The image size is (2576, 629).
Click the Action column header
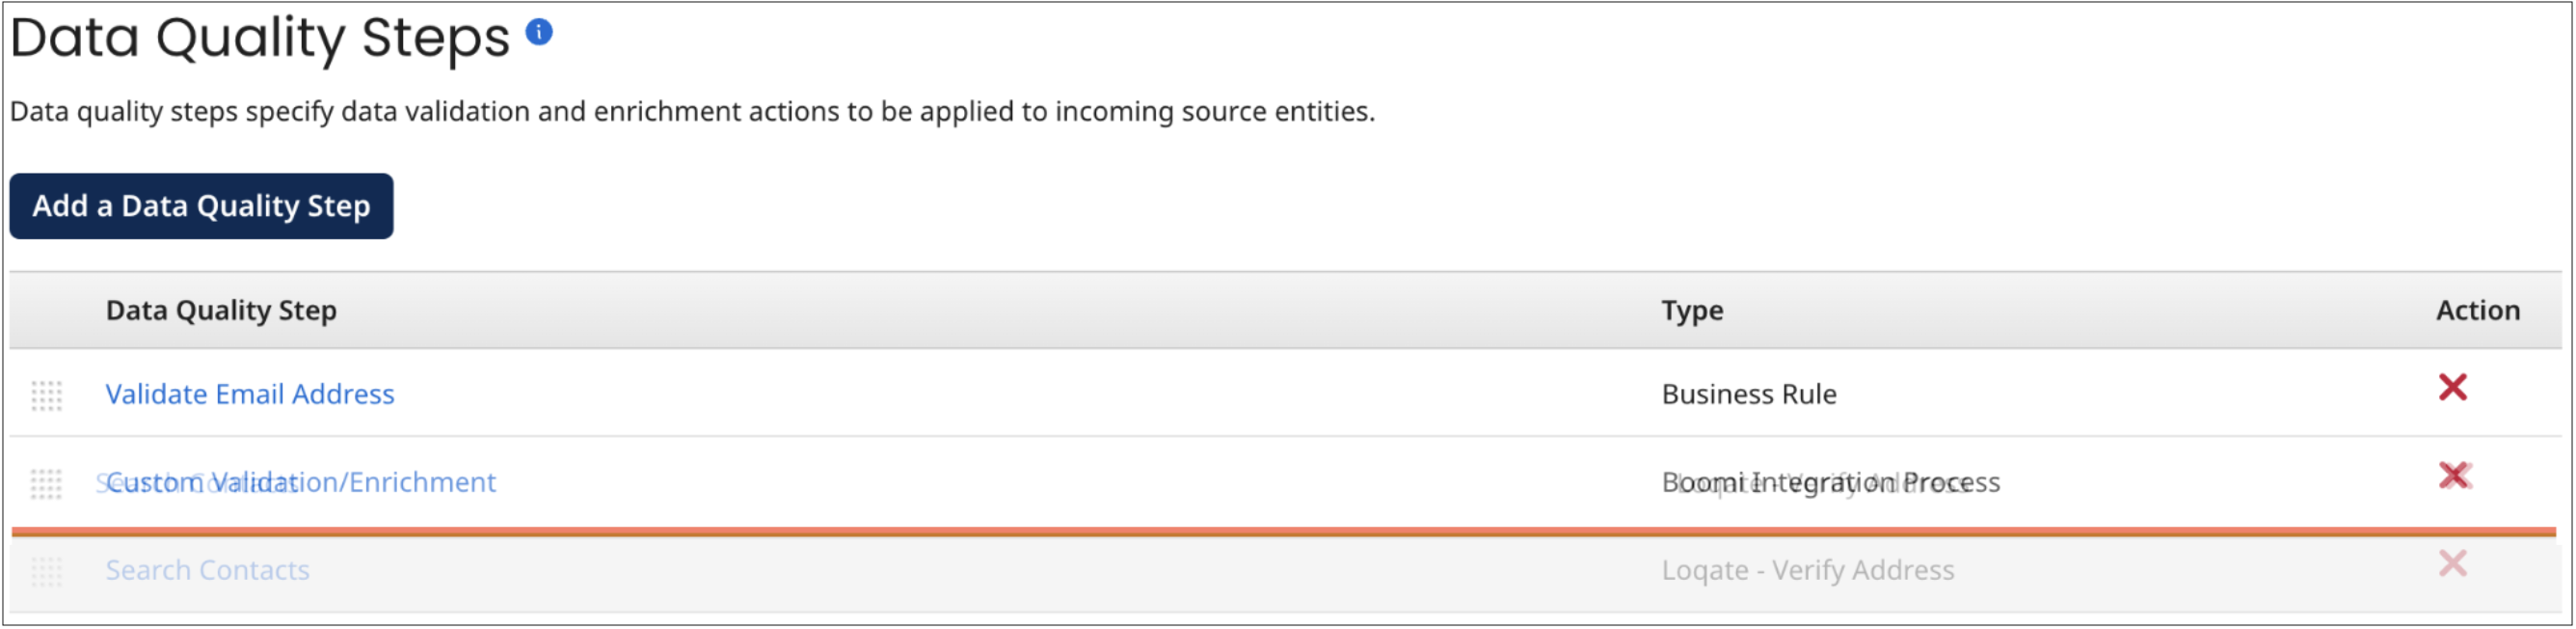tap(2478, 310)
